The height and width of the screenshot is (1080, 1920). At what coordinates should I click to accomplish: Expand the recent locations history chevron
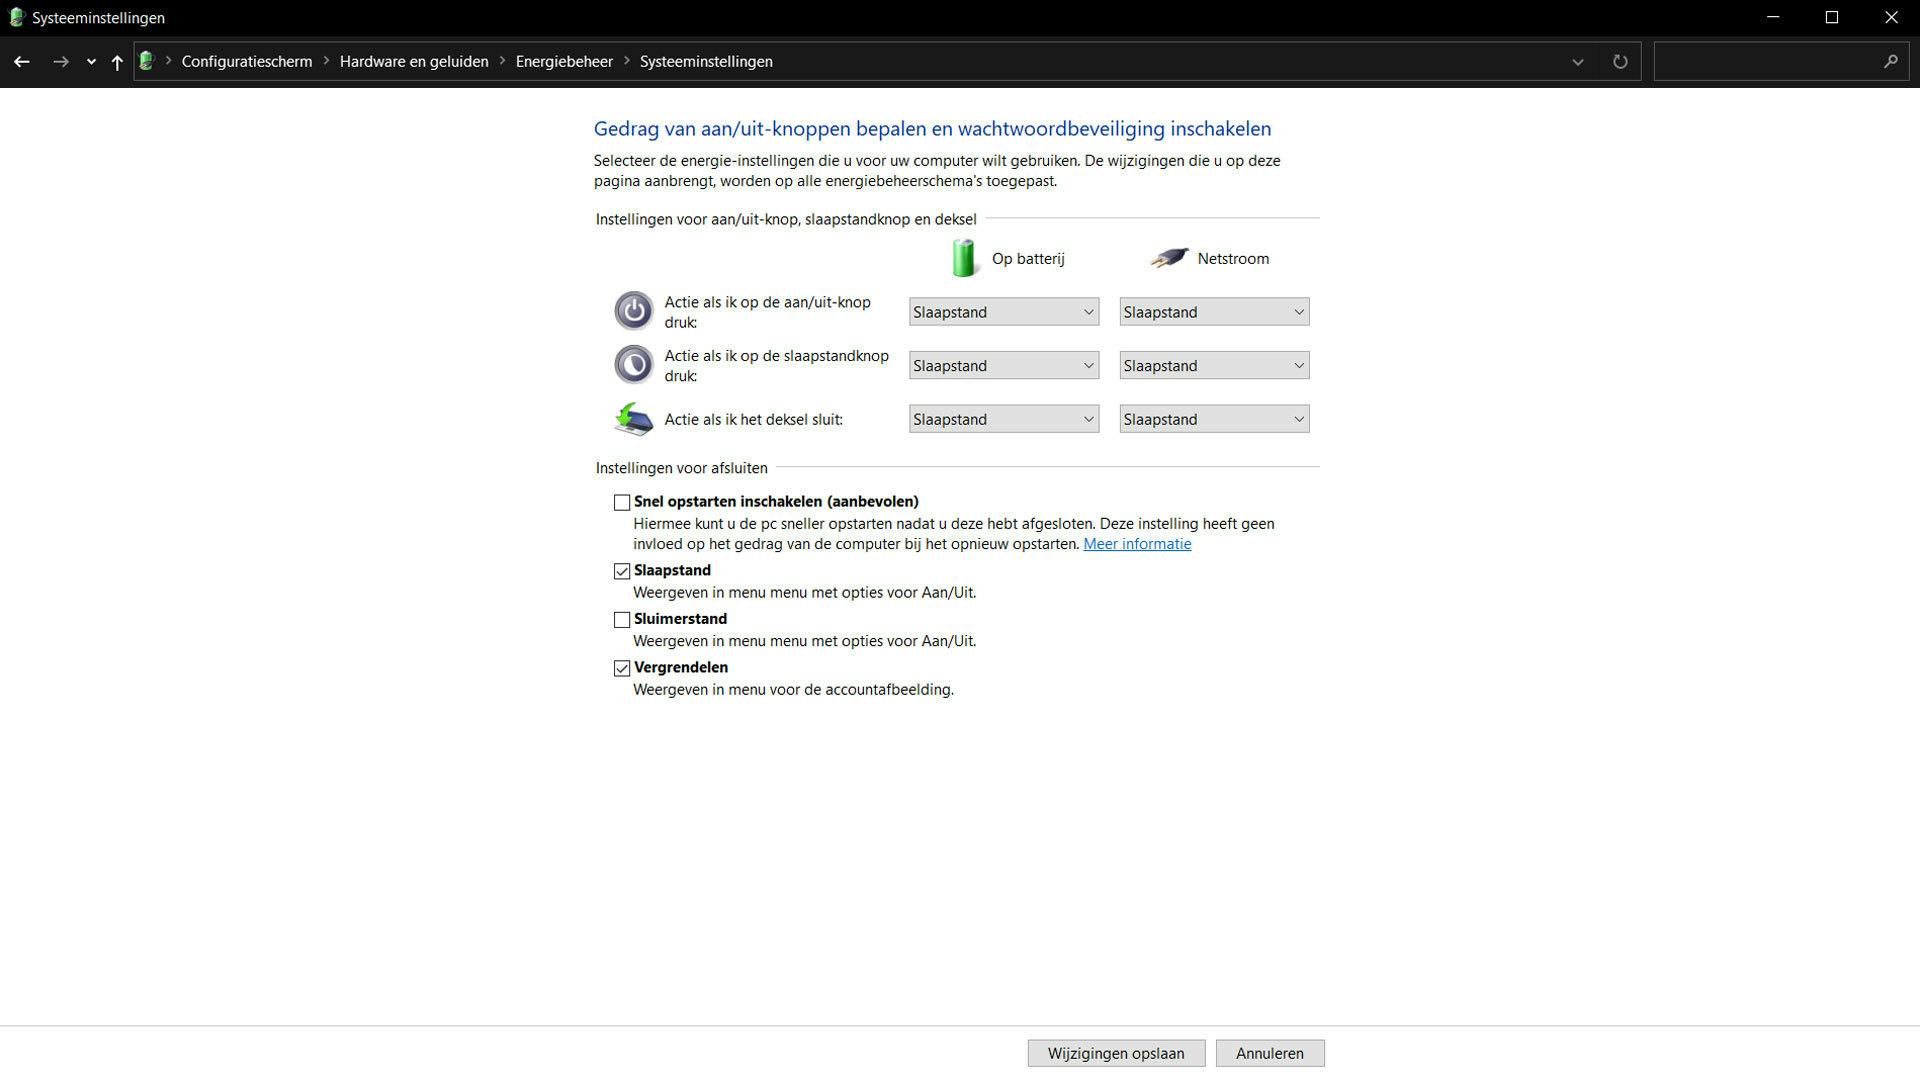point(91,62)
